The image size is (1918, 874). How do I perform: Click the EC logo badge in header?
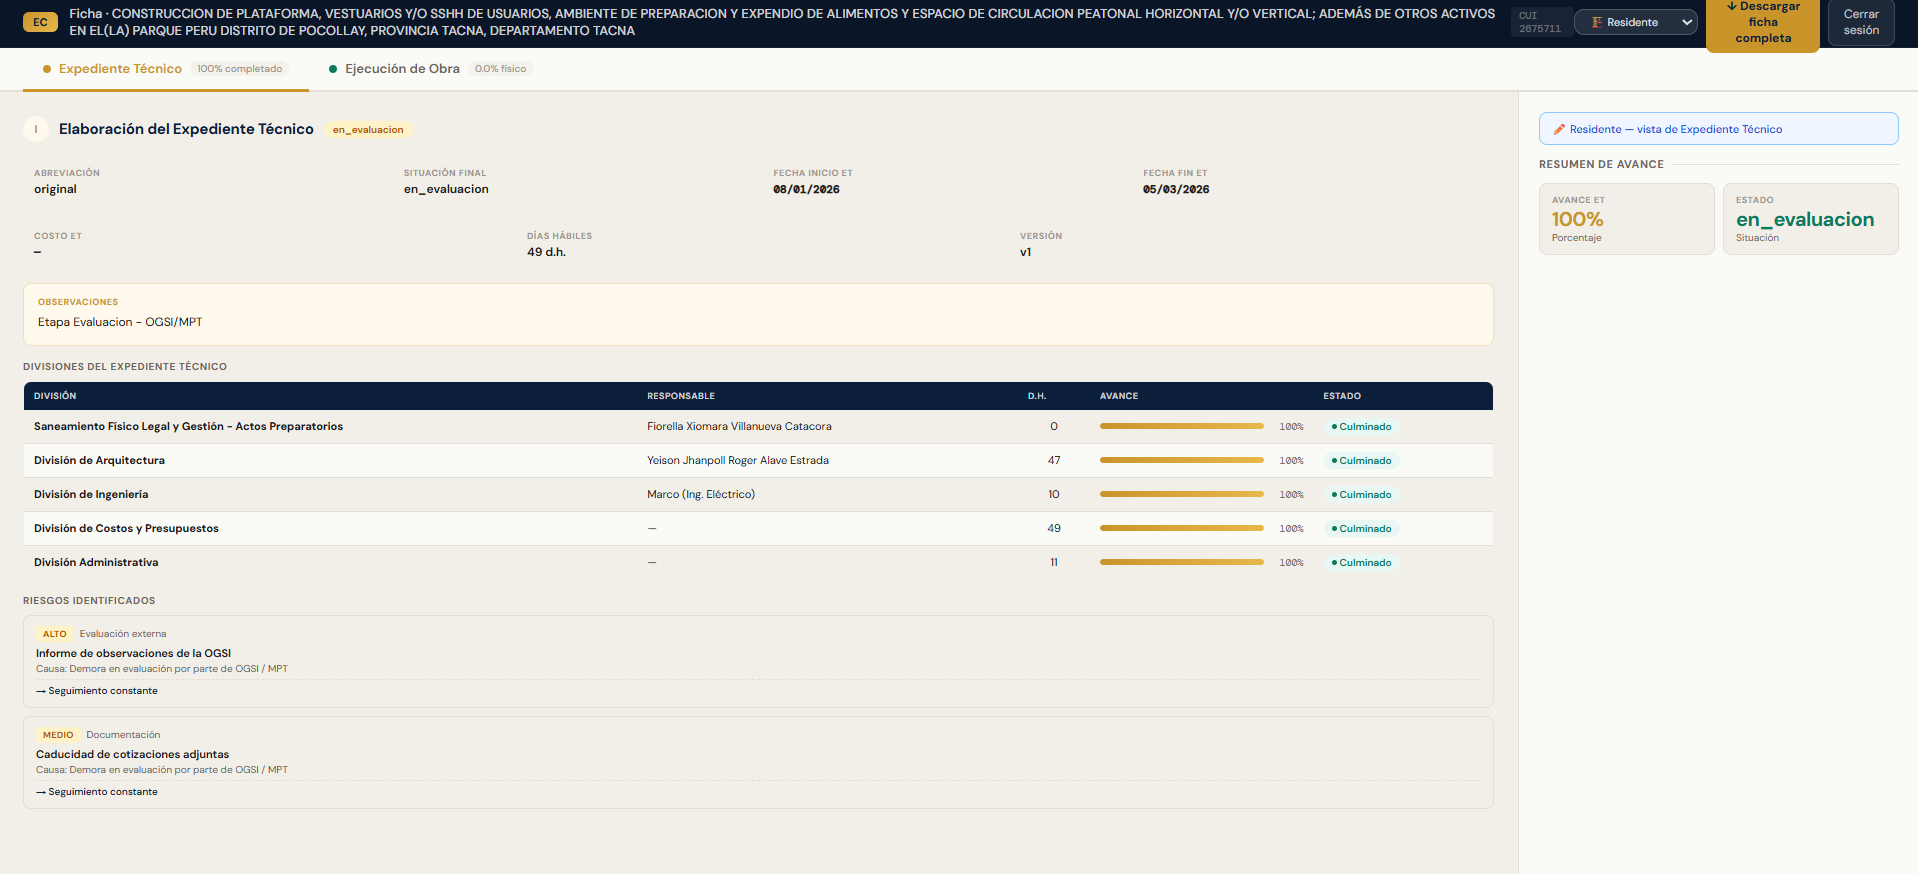[x=40, y=22]
